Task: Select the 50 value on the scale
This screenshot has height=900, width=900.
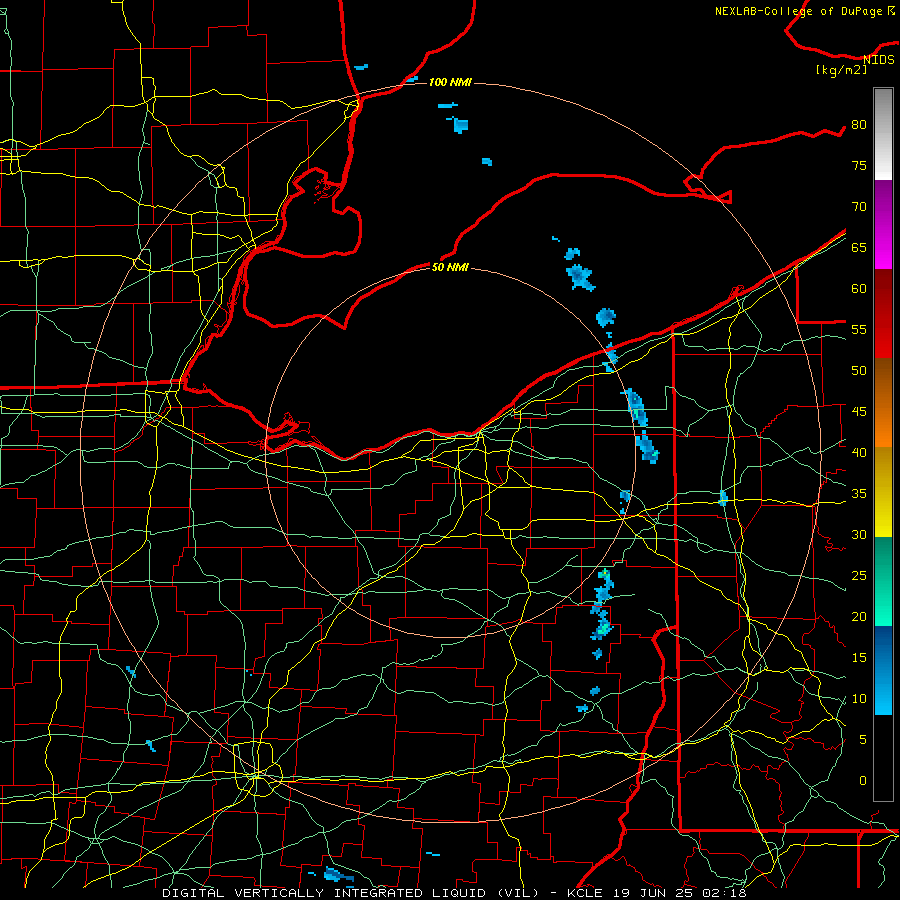Action: click(x=859, y=370)
